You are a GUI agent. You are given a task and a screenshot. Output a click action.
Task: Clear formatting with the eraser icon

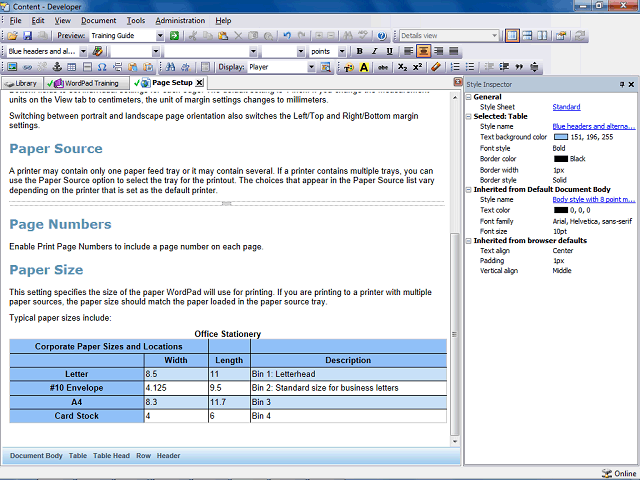pyautogui.click(x=436, y=67)
